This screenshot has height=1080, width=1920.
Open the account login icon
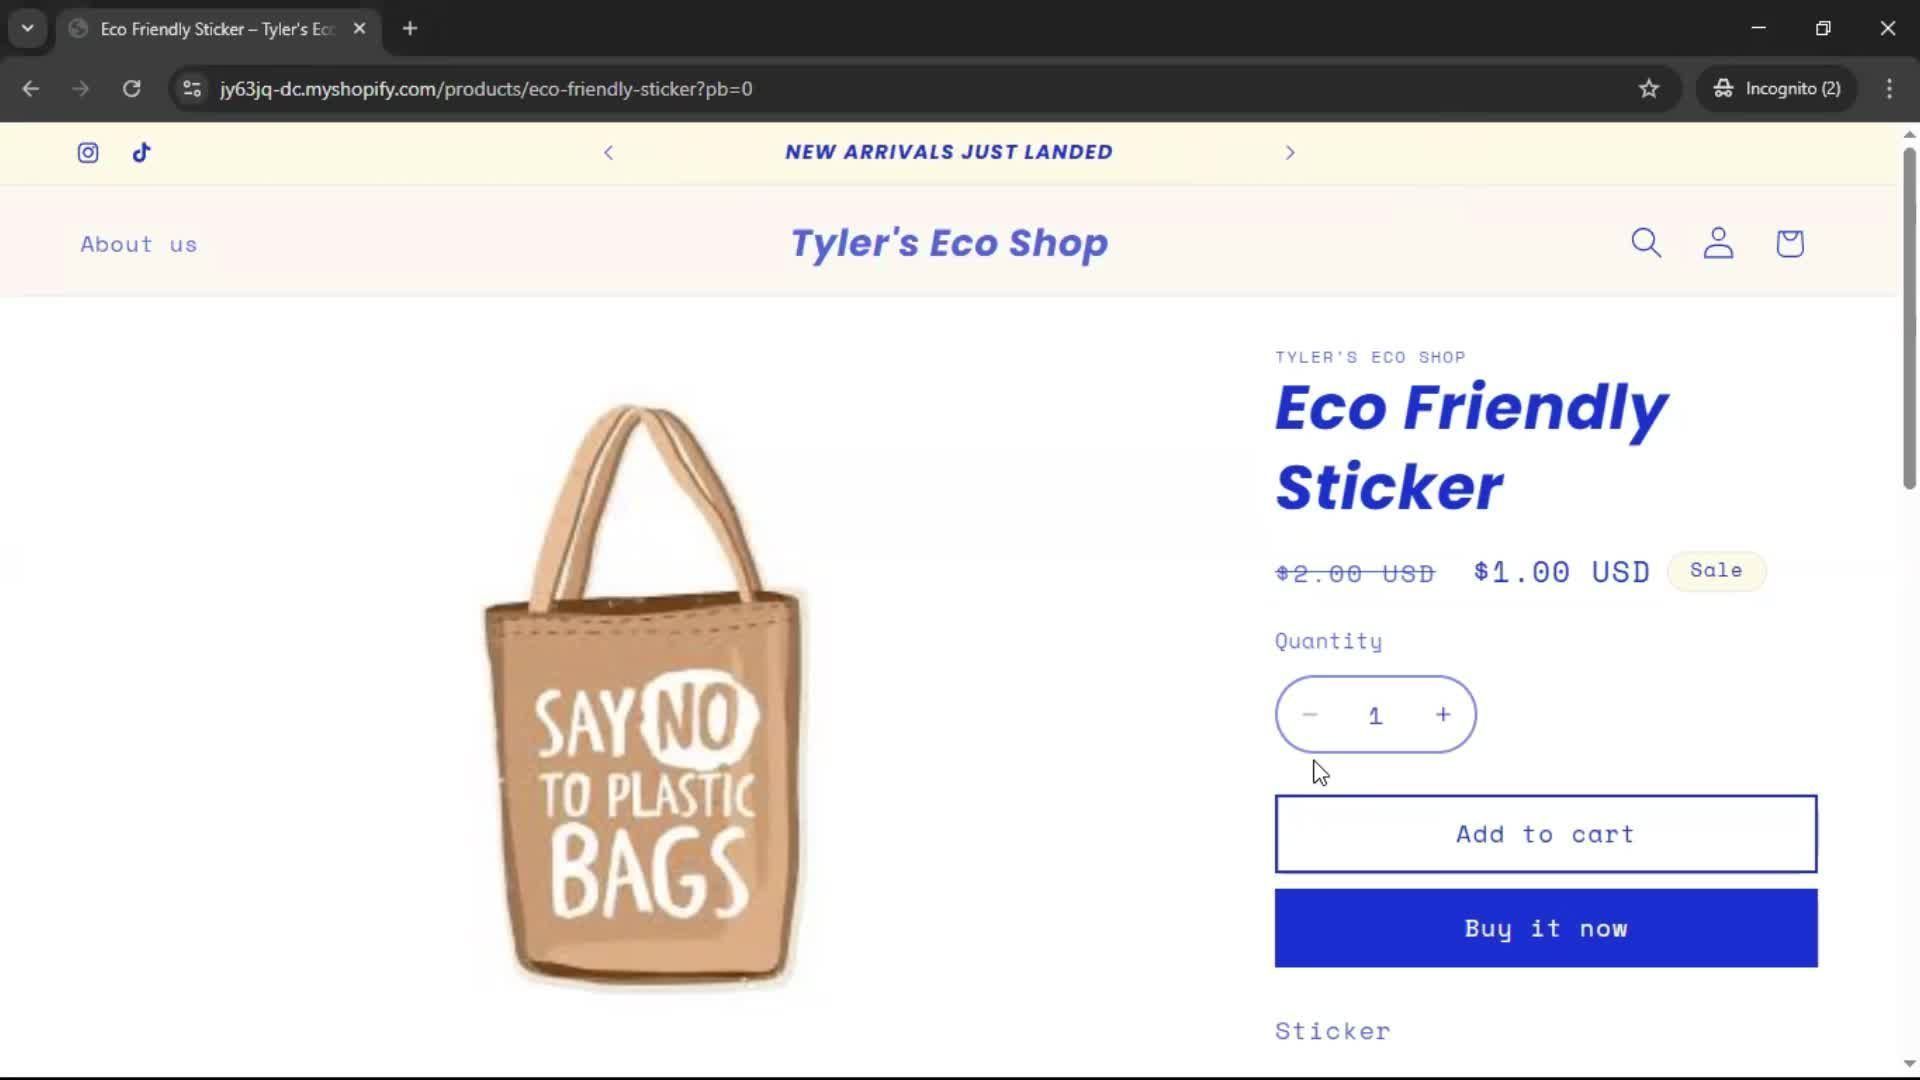[x=1718, y=243]
